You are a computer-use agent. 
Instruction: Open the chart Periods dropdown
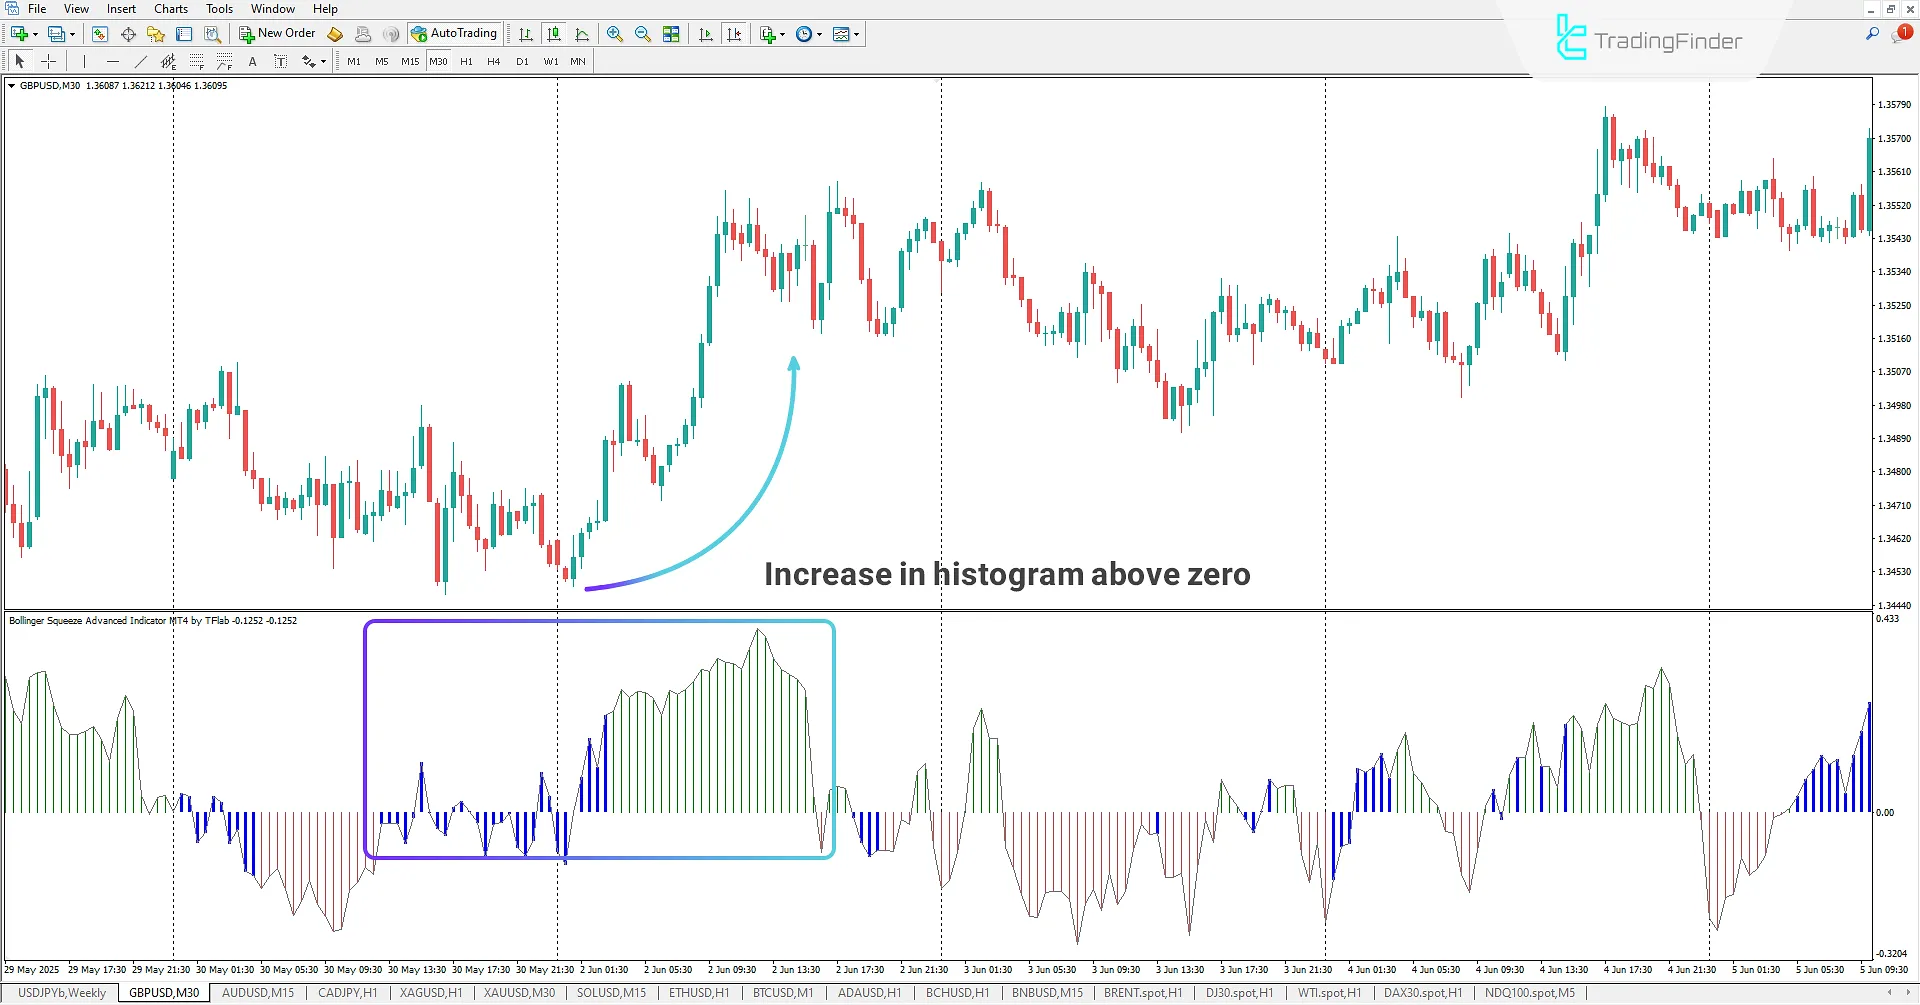tap(808, 33)
